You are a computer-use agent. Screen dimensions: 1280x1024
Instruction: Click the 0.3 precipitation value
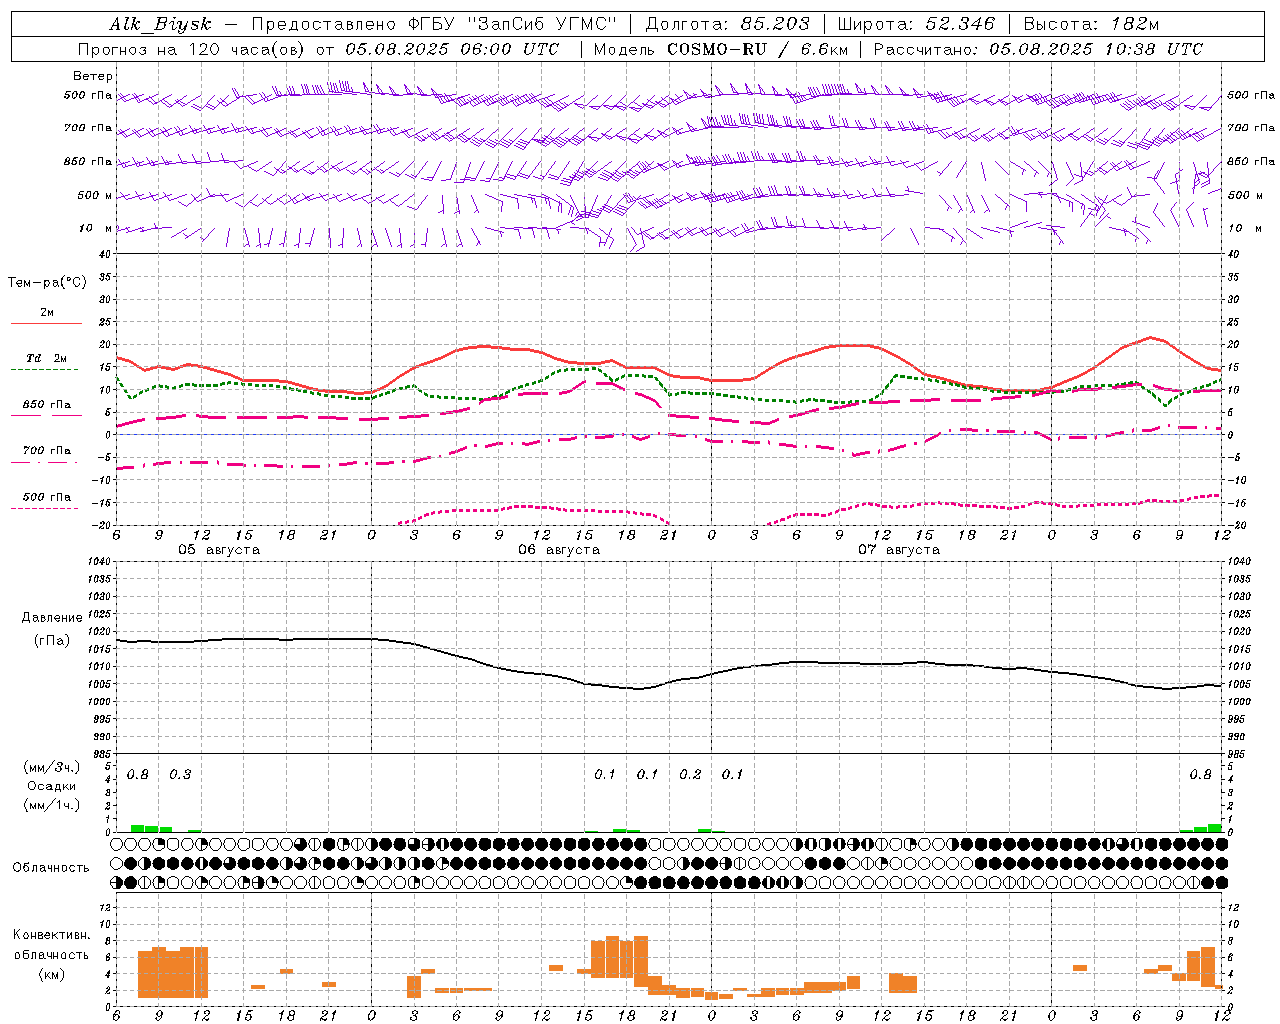tap(180, 774)
